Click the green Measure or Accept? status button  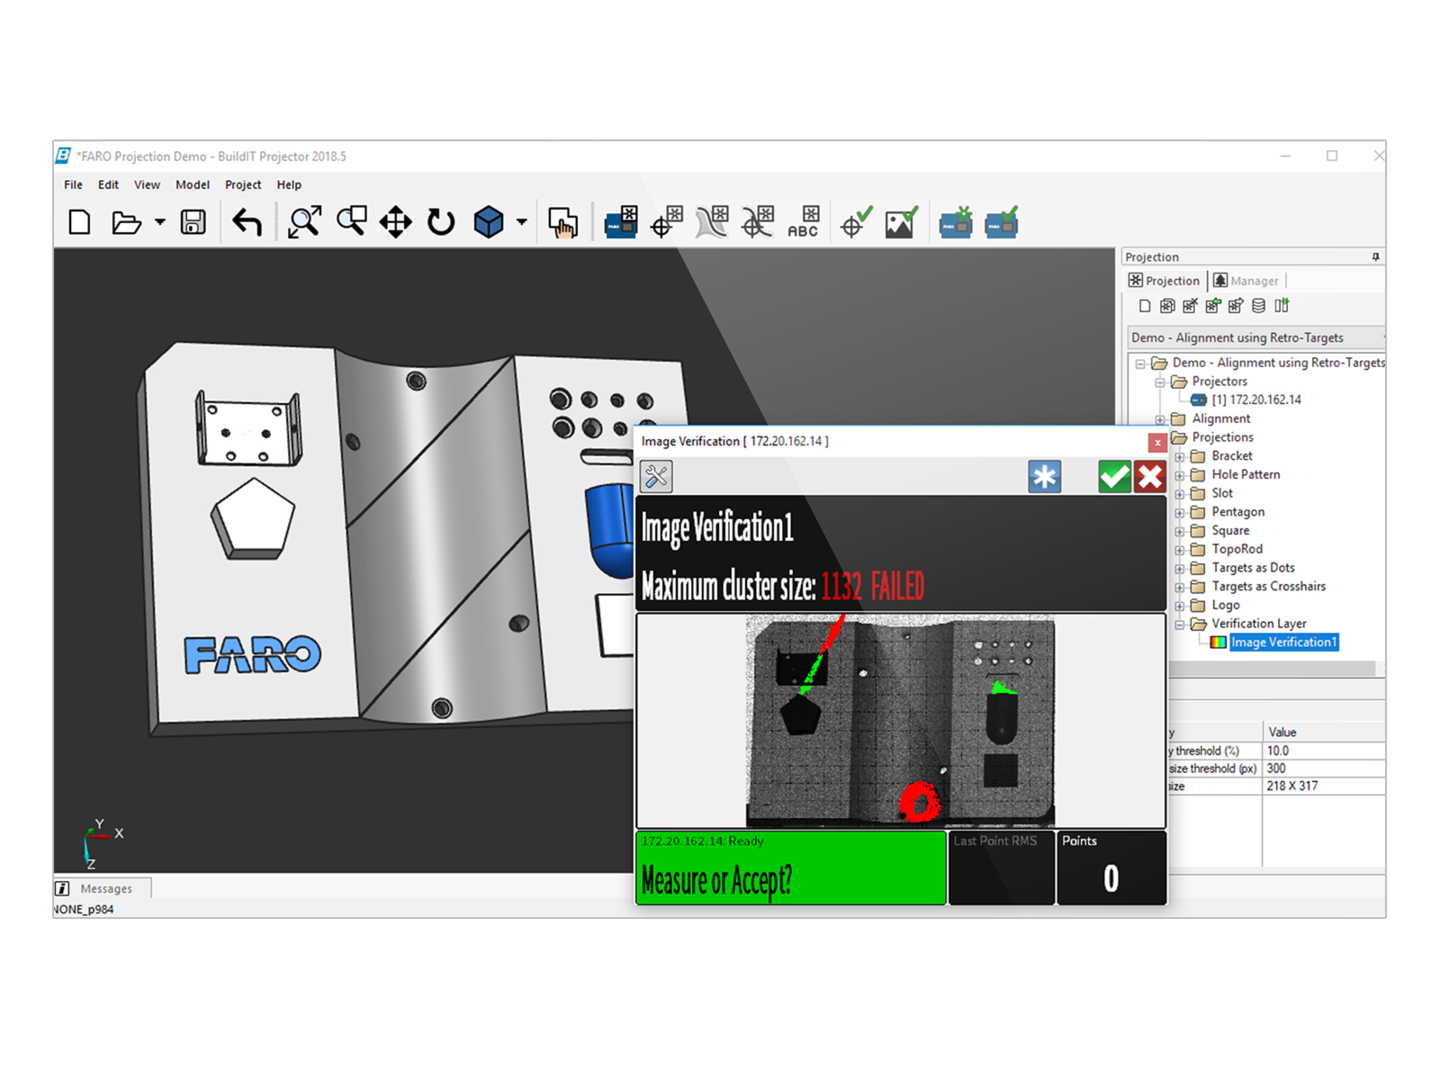(791, 868)
